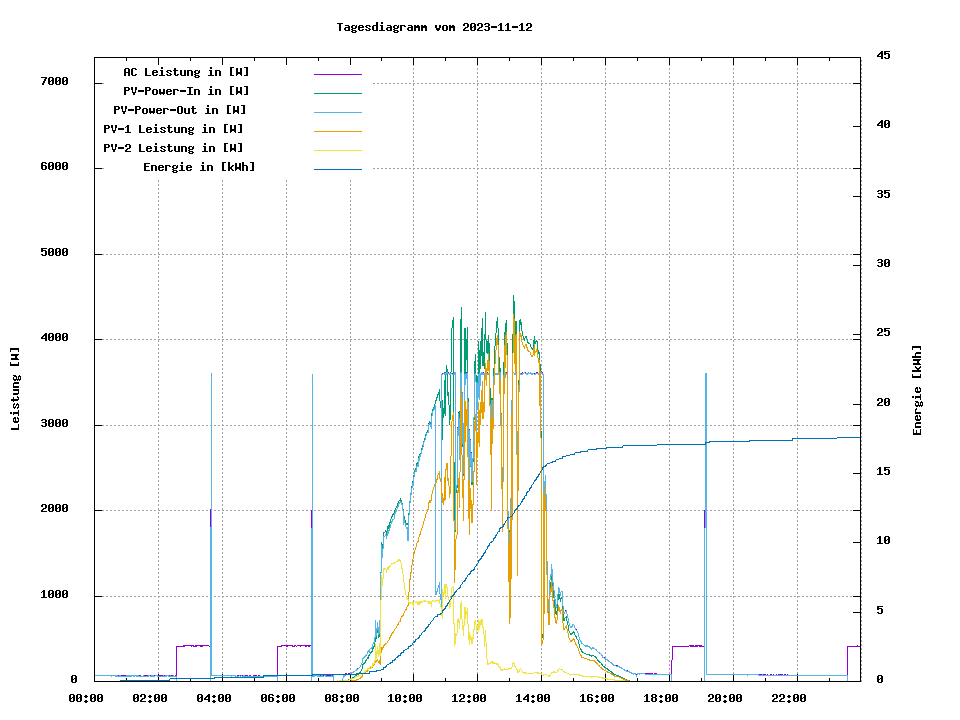Select the 12:00 time axis tick label
960x720 pixels.
pos(469,698)
